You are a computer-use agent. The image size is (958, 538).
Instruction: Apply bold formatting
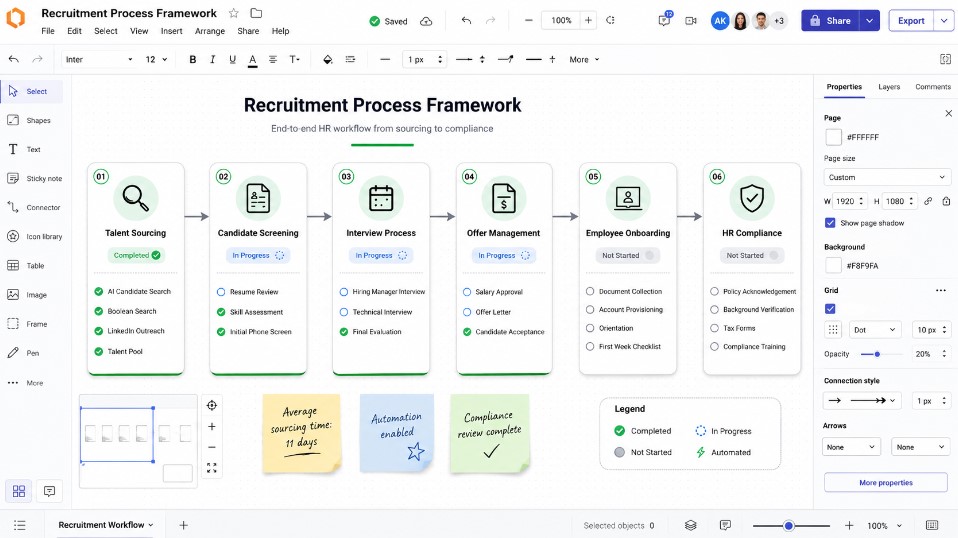192,59
